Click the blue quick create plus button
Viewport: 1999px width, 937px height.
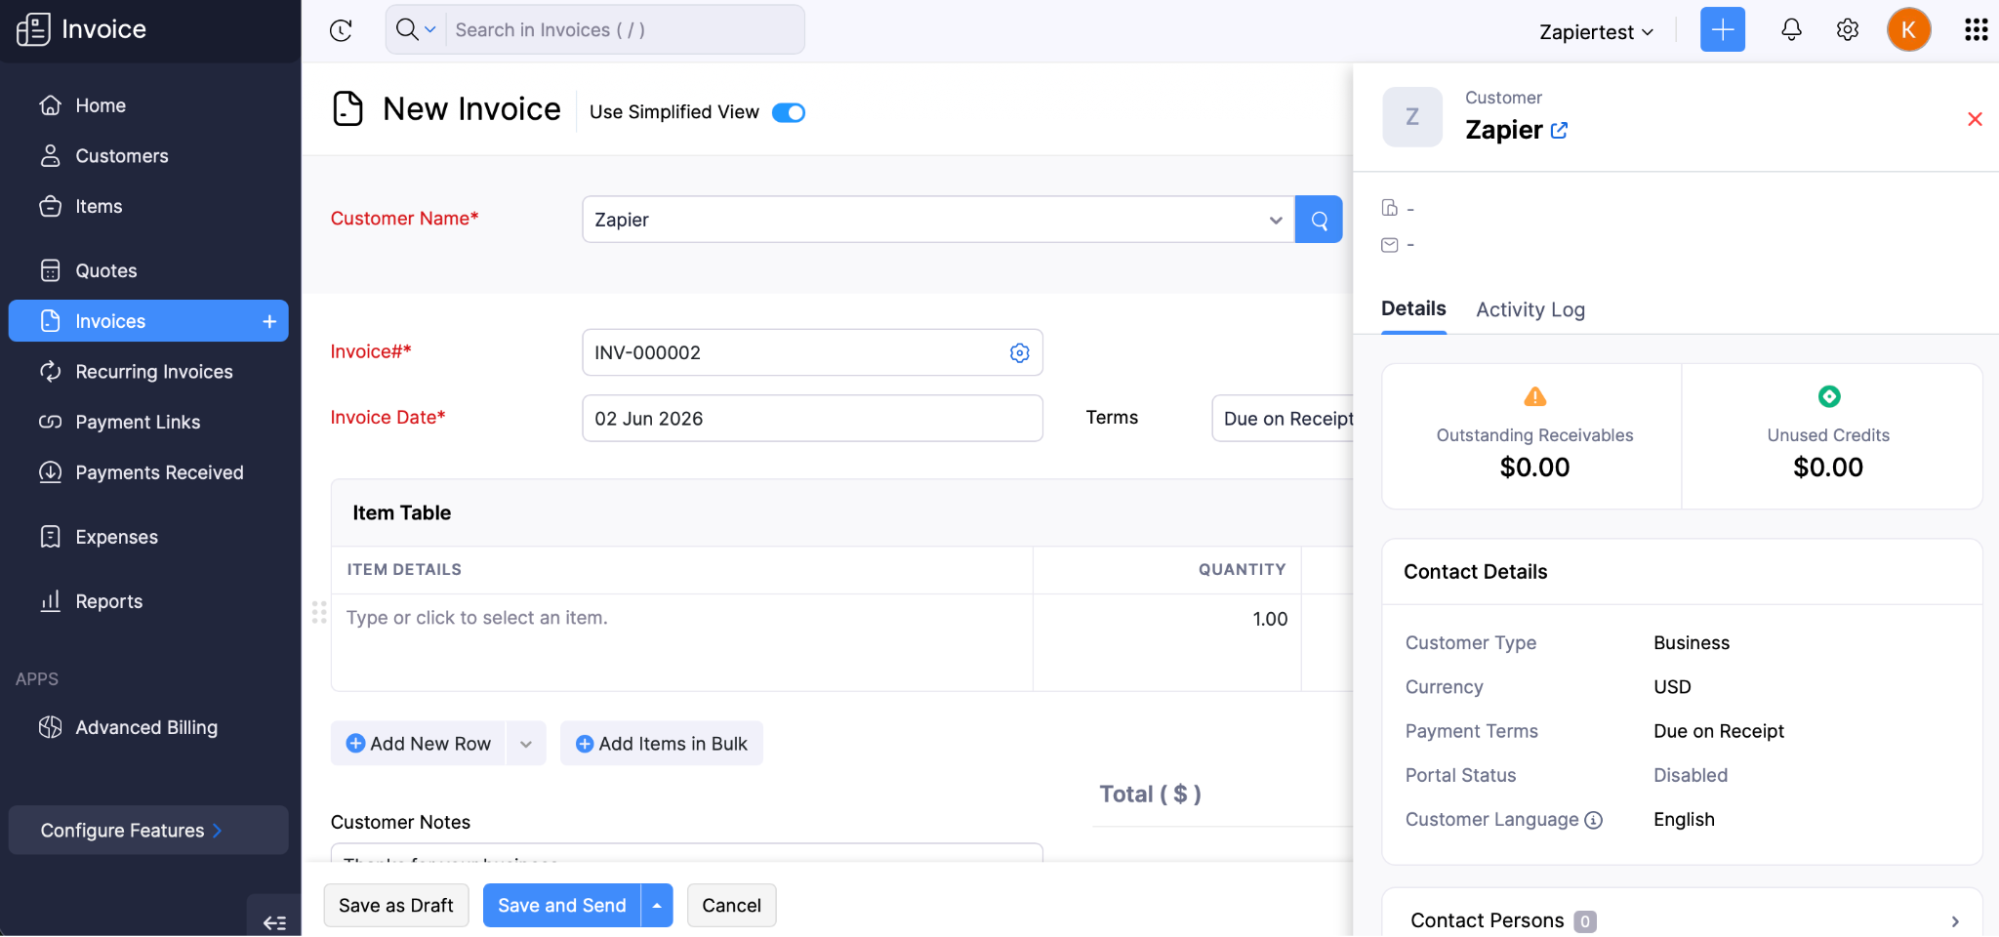[x=1722, y=30]
